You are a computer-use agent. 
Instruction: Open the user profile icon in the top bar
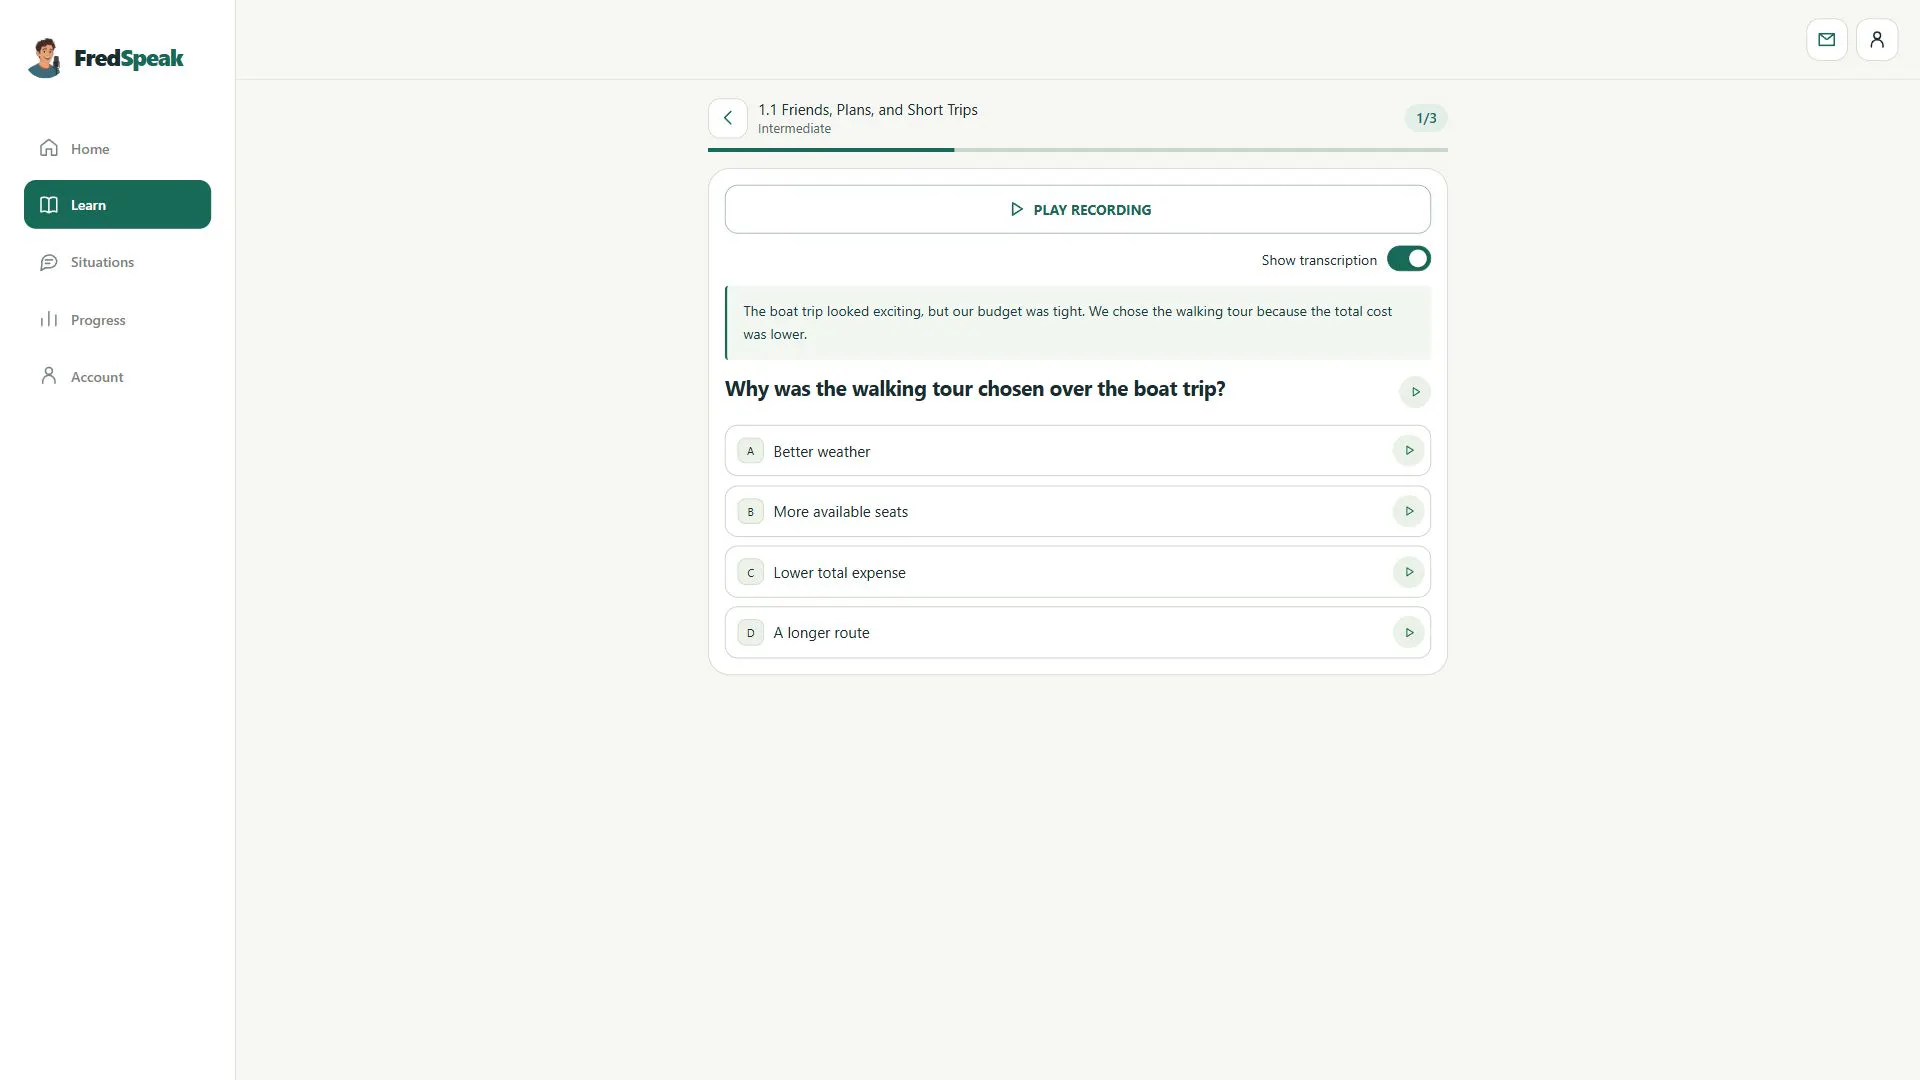point(1876,40)
